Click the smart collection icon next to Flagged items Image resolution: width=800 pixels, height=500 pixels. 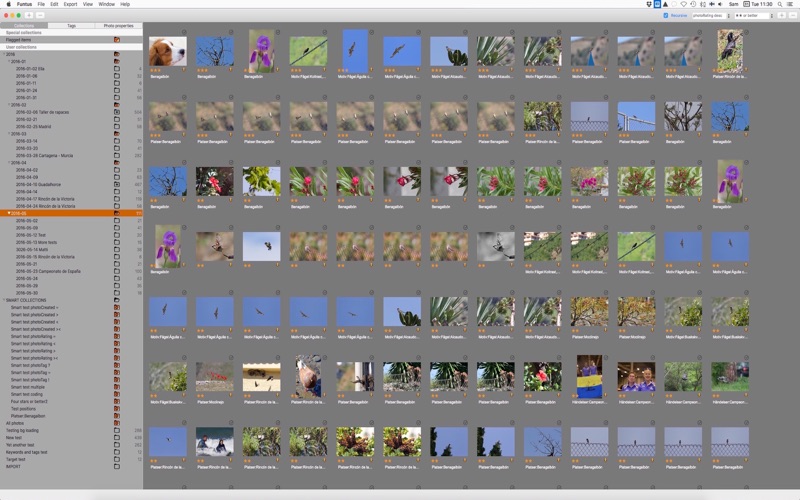[x=117, y=39]
